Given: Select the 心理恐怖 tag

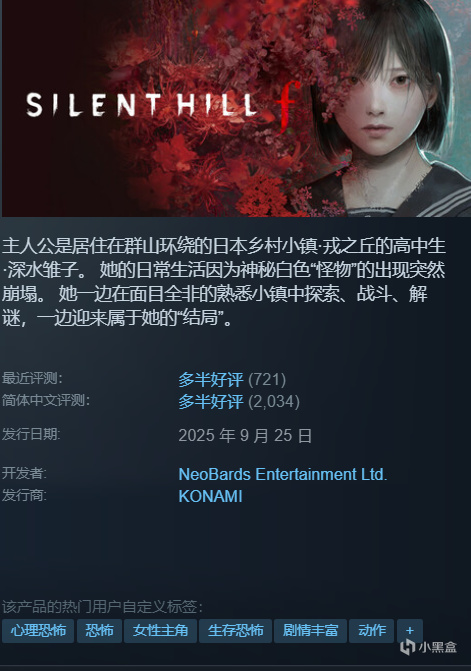Looking at the screenshot, I should 38,630.
